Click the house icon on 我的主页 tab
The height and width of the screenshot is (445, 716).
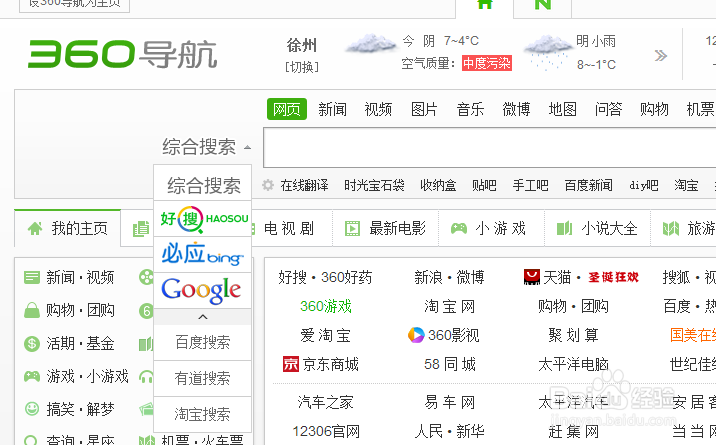(x=35, y=228)
